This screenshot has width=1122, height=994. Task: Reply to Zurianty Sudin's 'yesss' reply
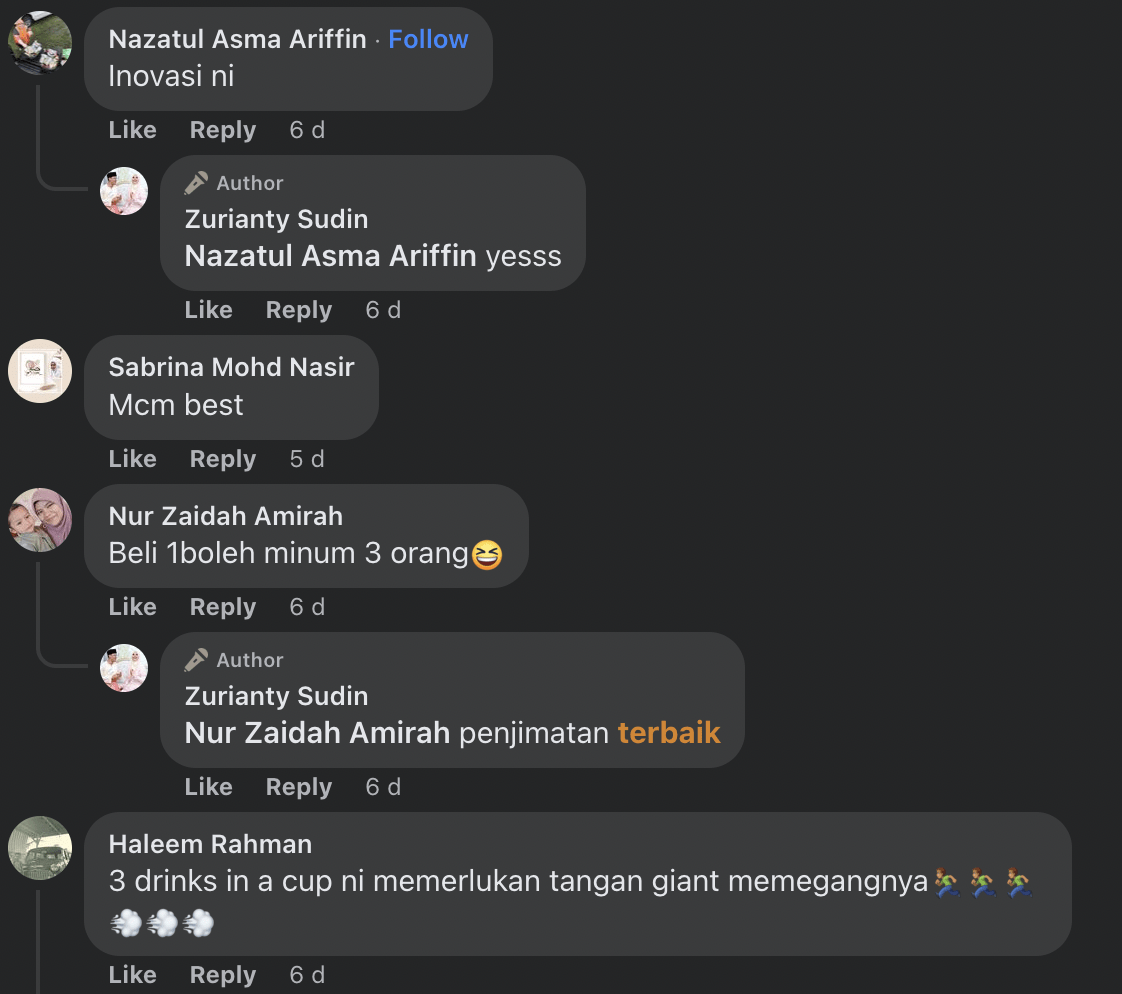298,310
